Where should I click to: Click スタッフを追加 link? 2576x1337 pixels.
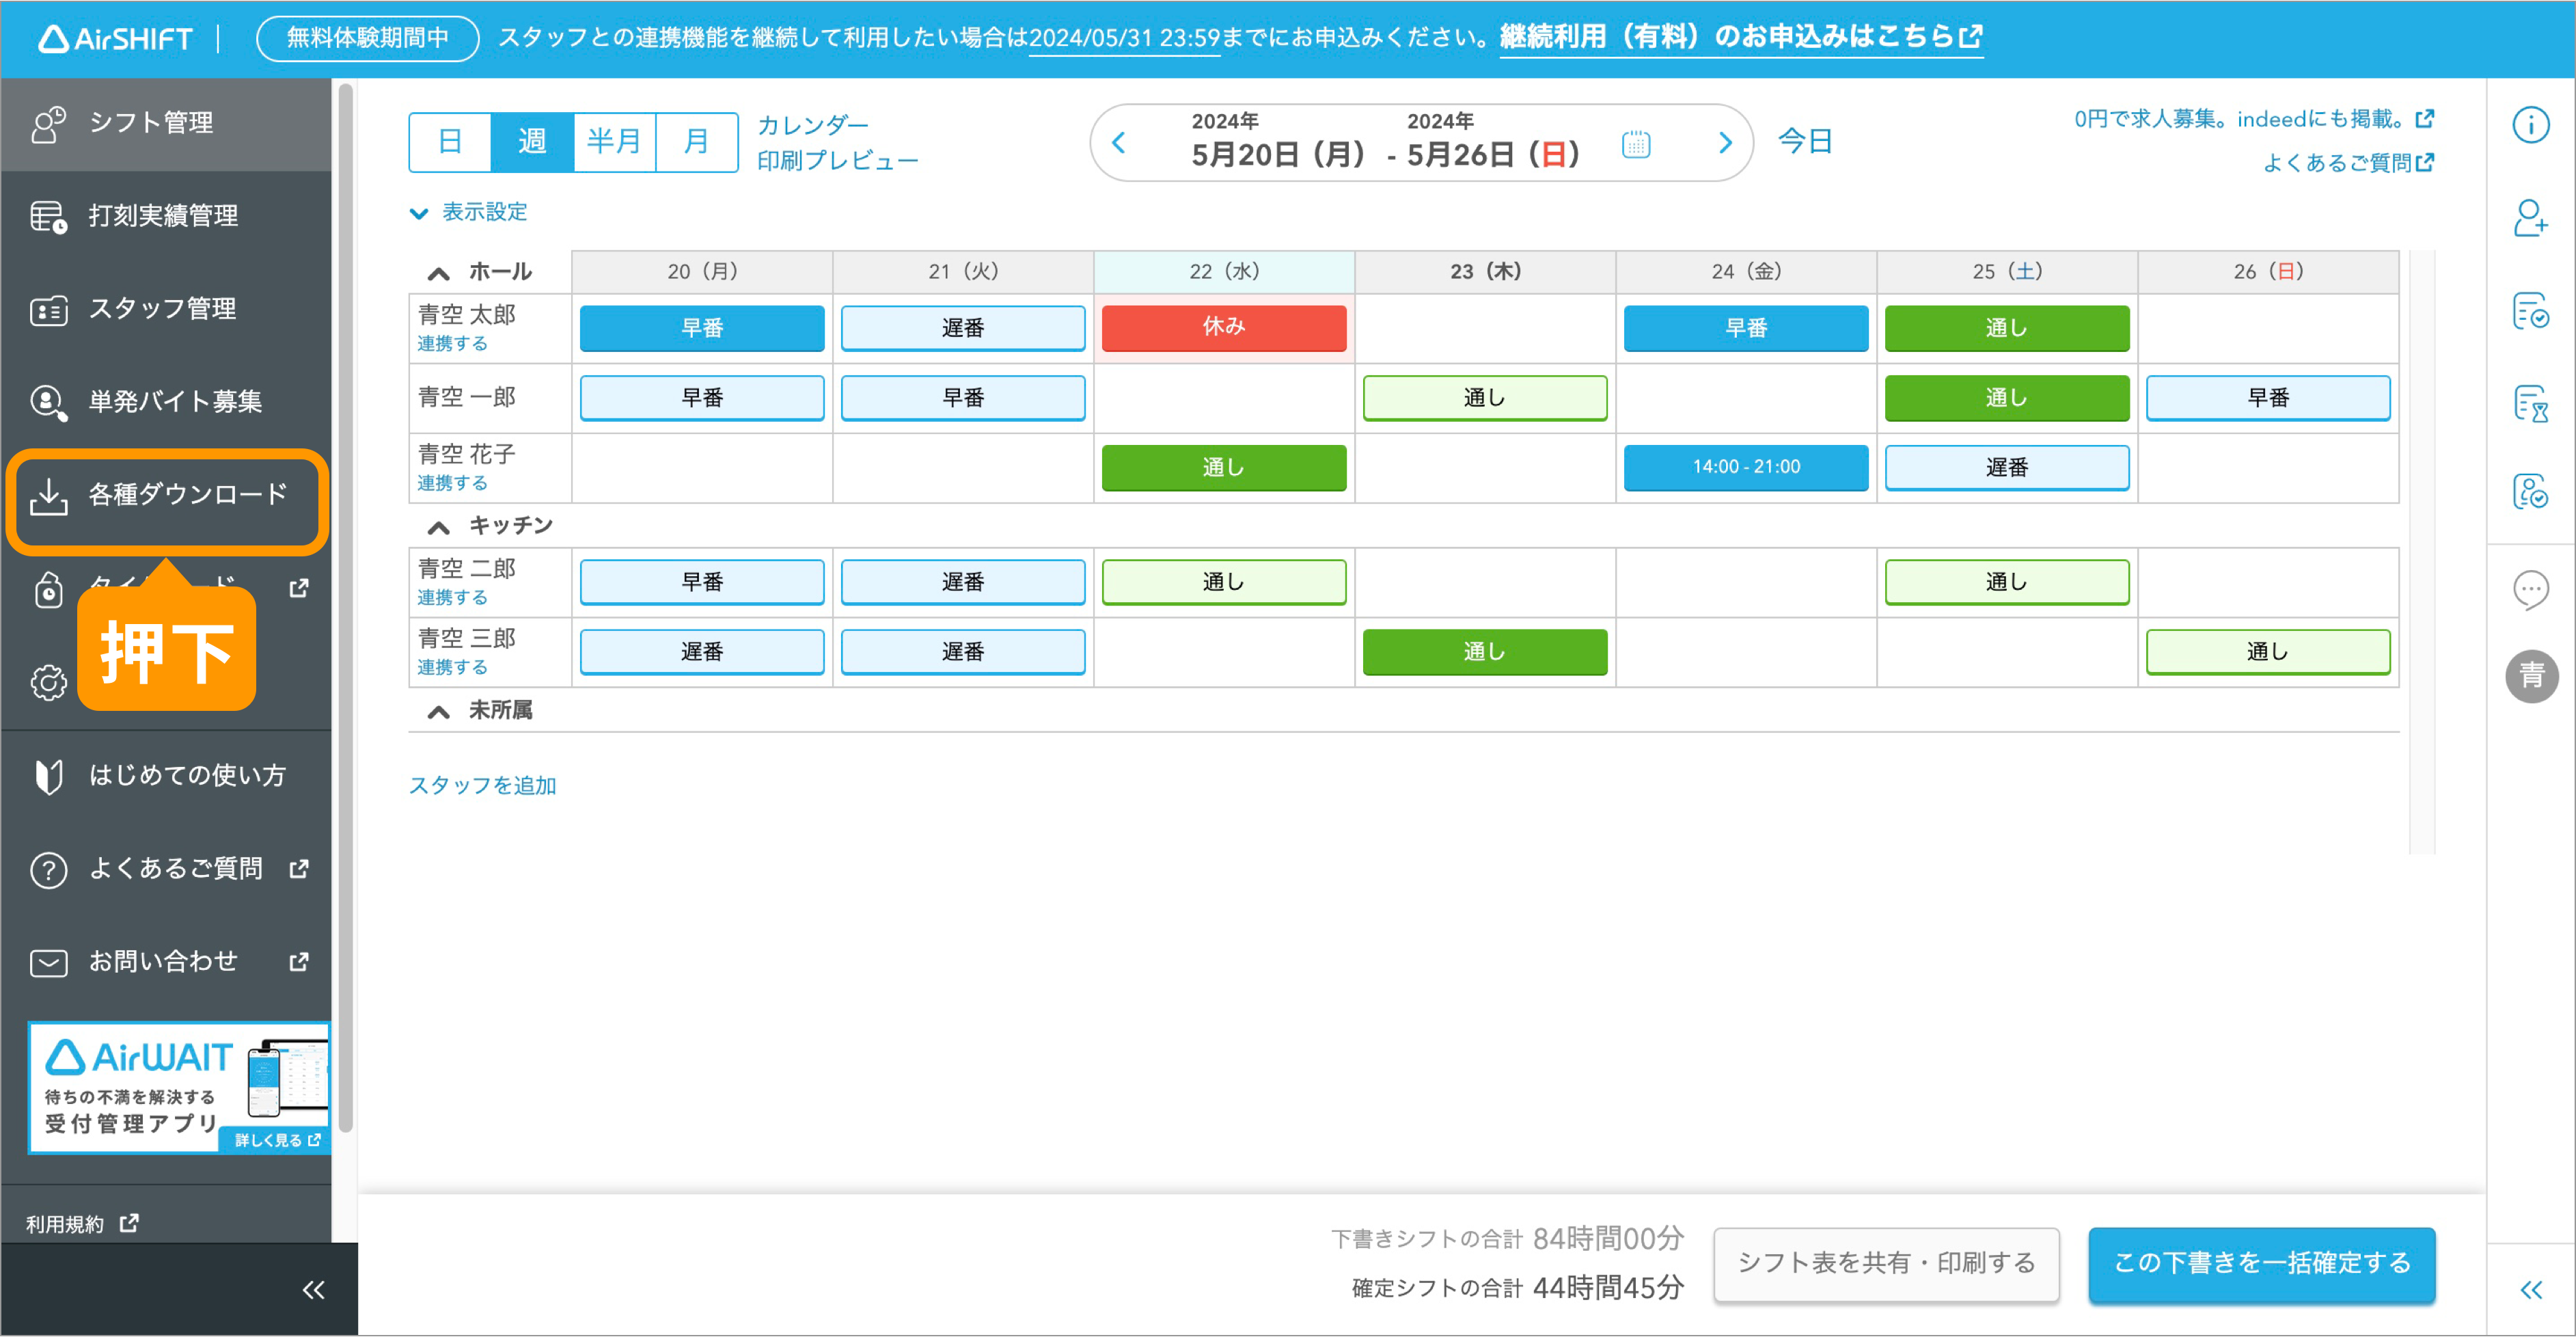tap(482, 786)
